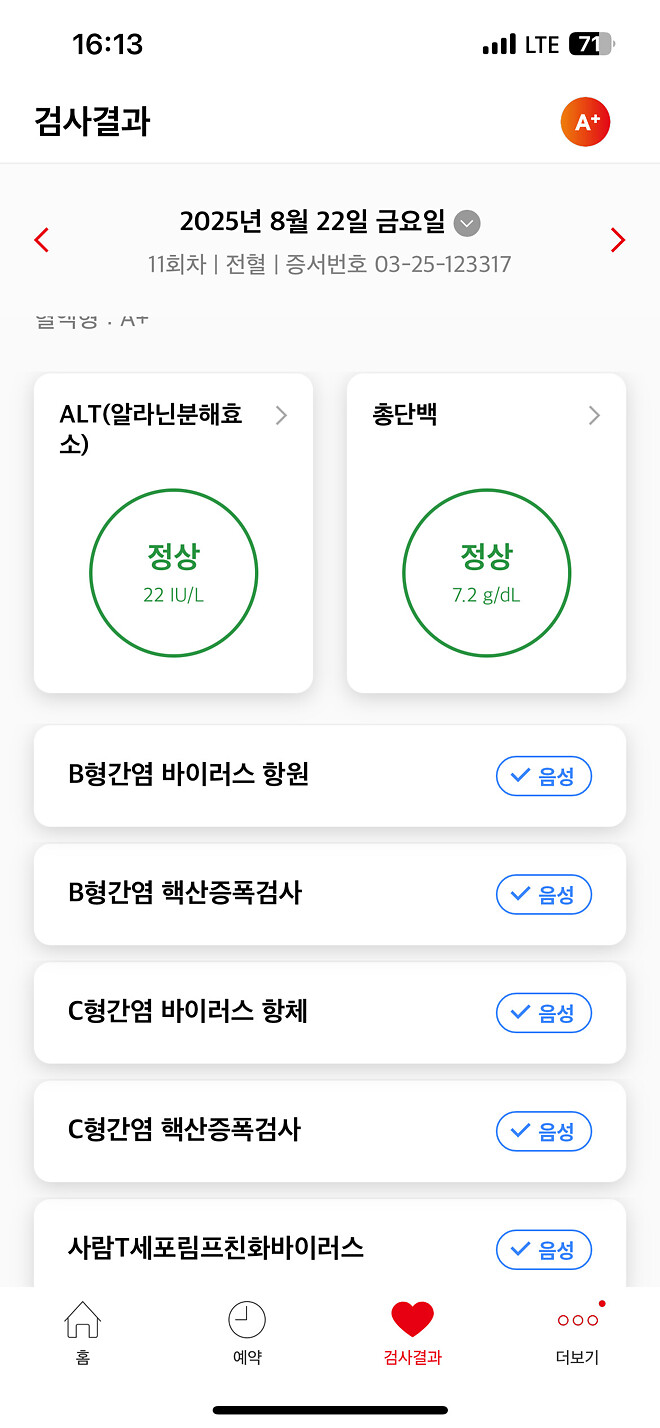The width and height of the screenshot is (660, 1428).
Task: Open the 더보기 more options icon
Action: click(x=578, y=1321)
